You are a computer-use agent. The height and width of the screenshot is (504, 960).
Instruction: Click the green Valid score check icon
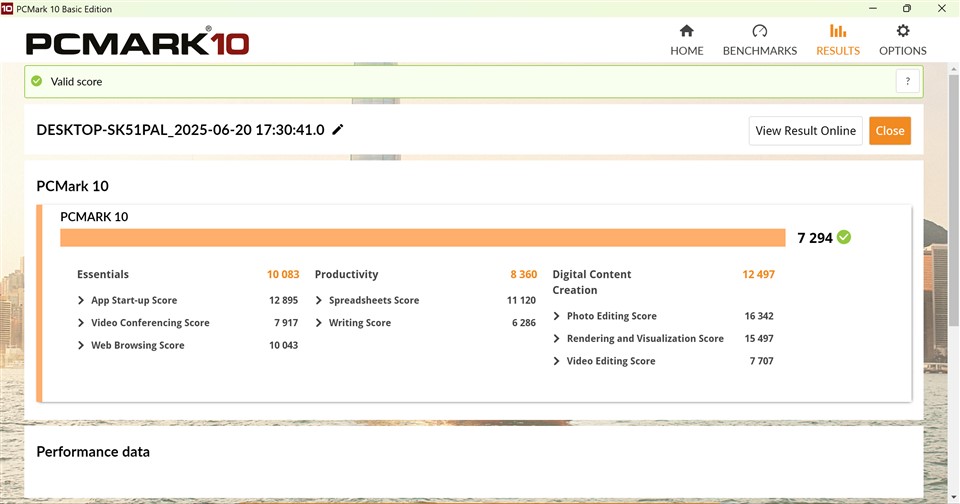point(37,82)
